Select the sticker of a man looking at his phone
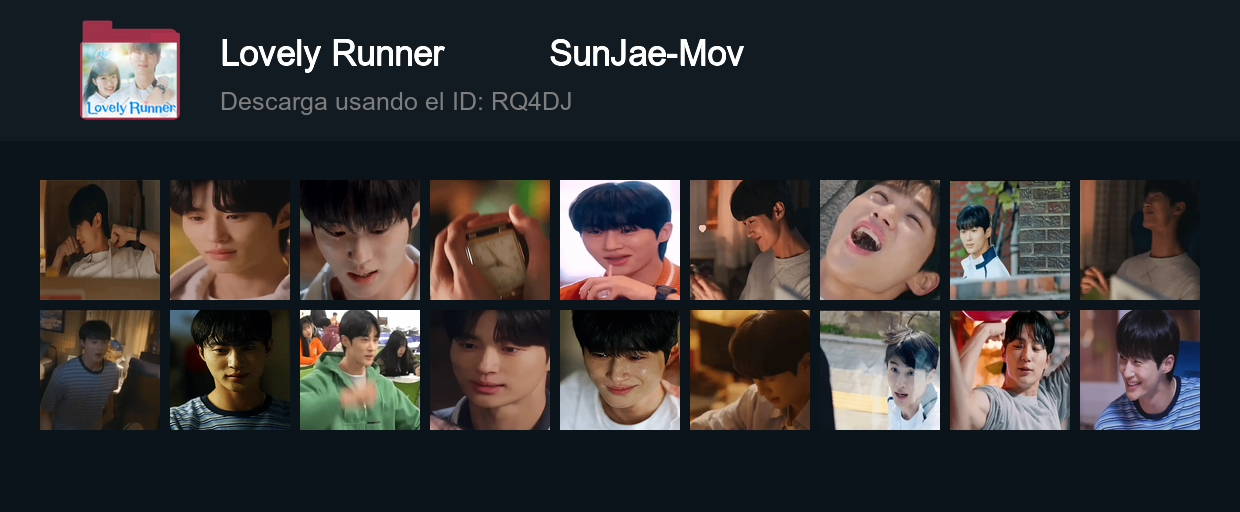 pos(750,240)
